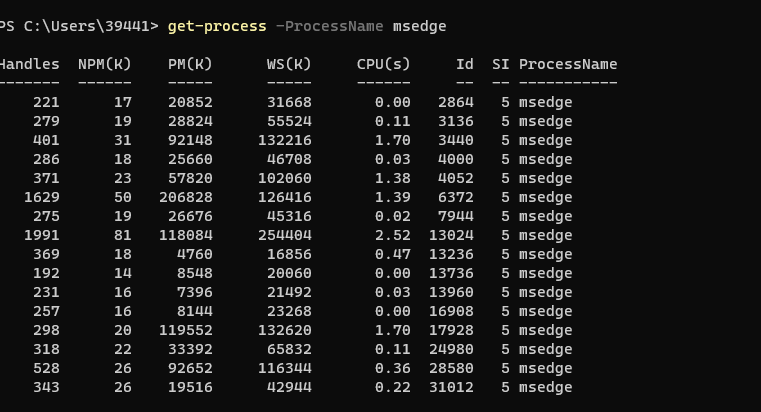The height and width of the screenshot is (412, 761).
Task: Click the prompt path C:\Users\39441
Action: tap(87, 26)
